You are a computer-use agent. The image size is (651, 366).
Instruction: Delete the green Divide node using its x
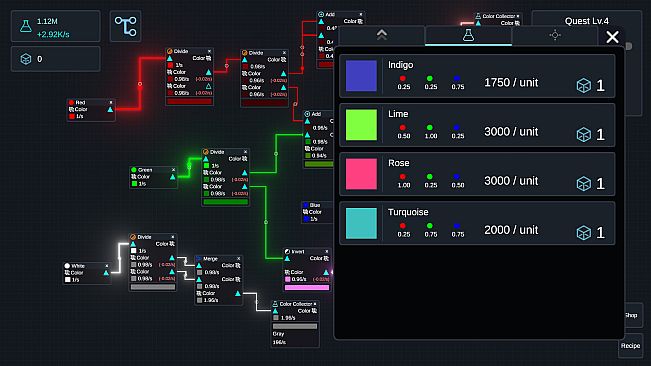tap(245, 152)
